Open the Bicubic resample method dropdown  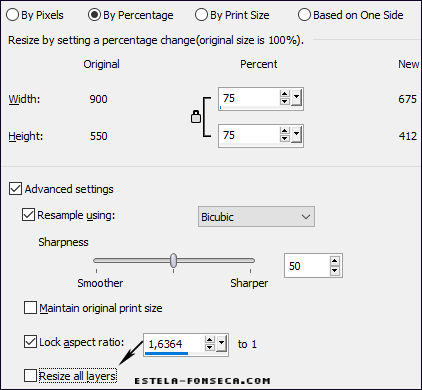tap(256, 217)
